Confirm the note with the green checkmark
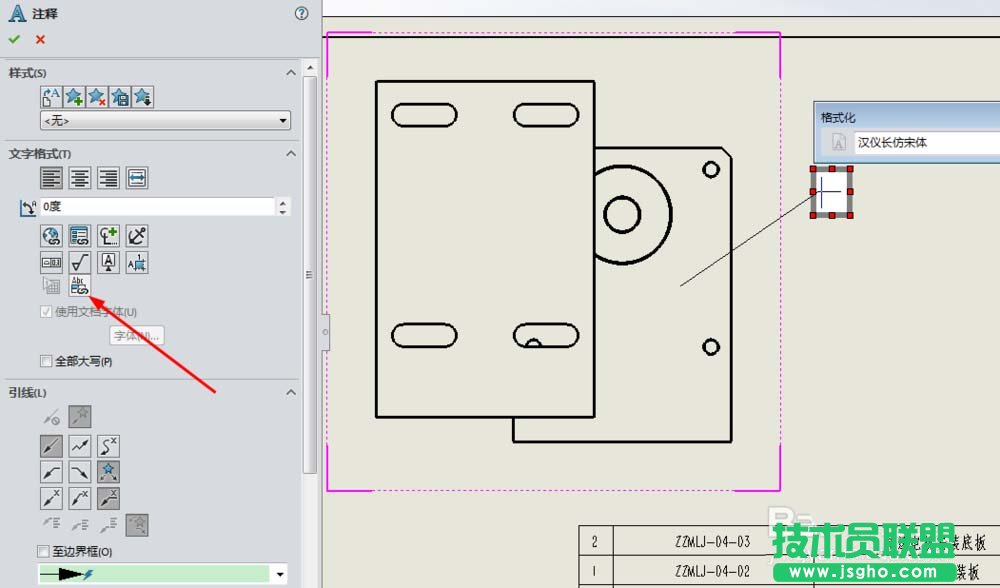The width and height of the screenshot is (1000, 588). pyautogui.click(x=14, y=40)
